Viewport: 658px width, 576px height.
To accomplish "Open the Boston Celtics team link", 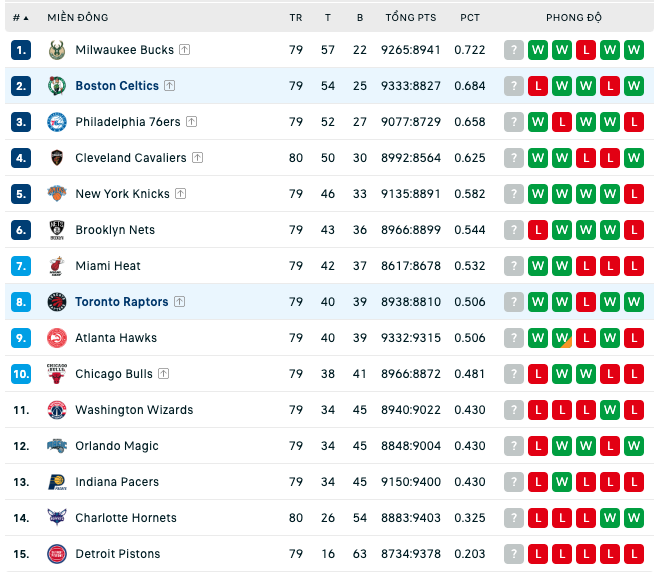I will pyautogui.click(x=117, y=86).
